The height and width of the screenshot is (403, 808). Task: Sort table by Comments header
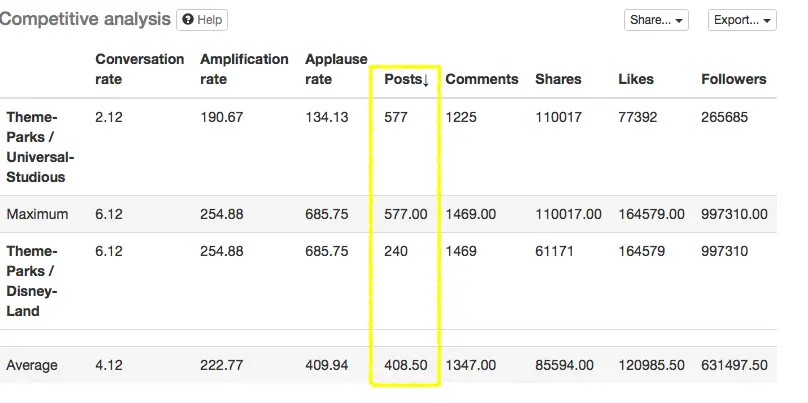[482, 79]
